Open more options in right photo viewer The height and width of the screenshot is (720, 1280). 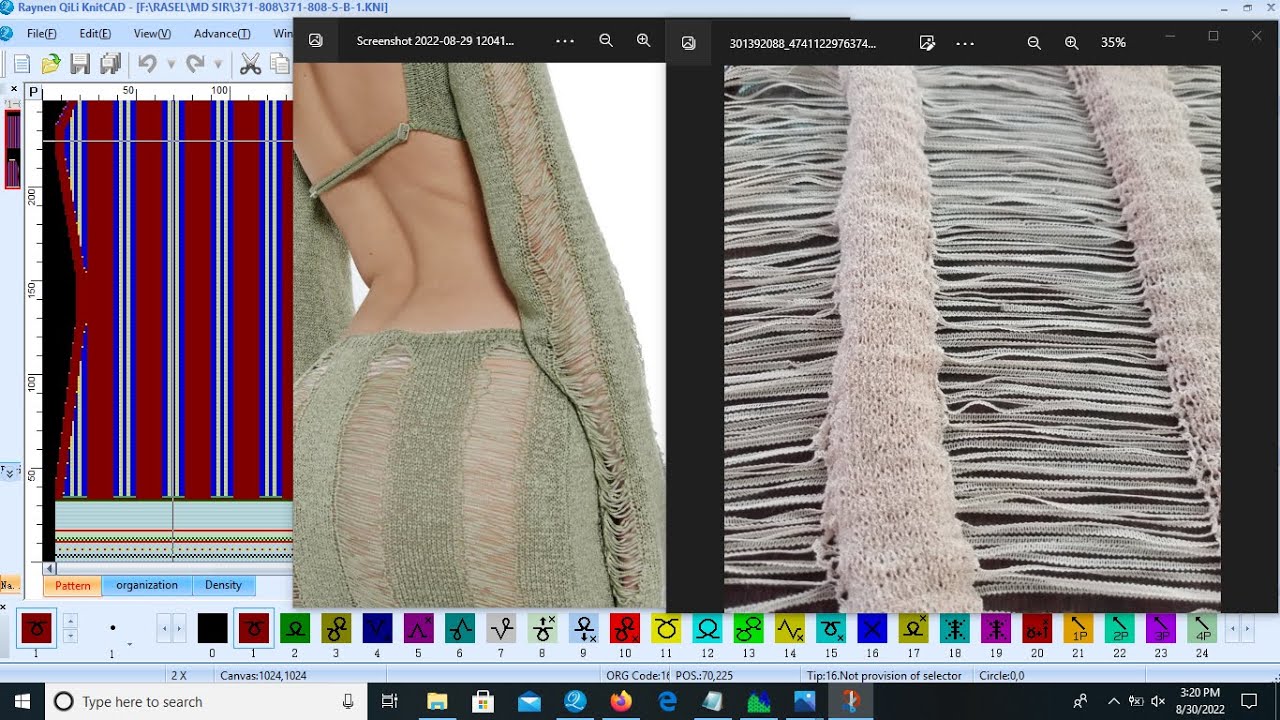pyautogui.click(x=965, y=43)
